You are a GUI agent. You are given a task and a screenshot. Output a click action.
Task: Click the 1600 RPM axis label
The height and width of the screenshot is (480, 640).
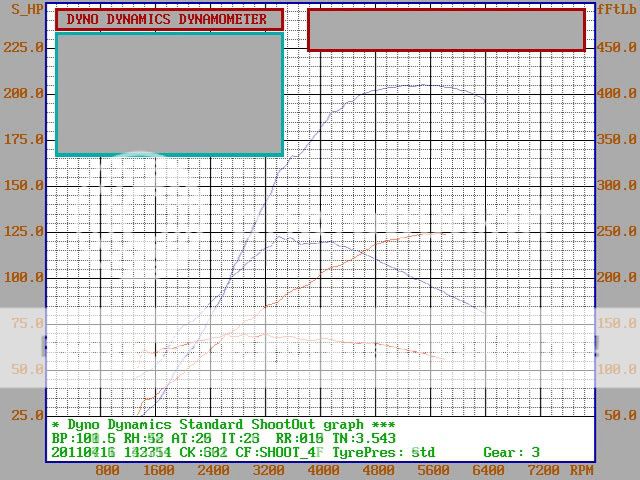159,470
